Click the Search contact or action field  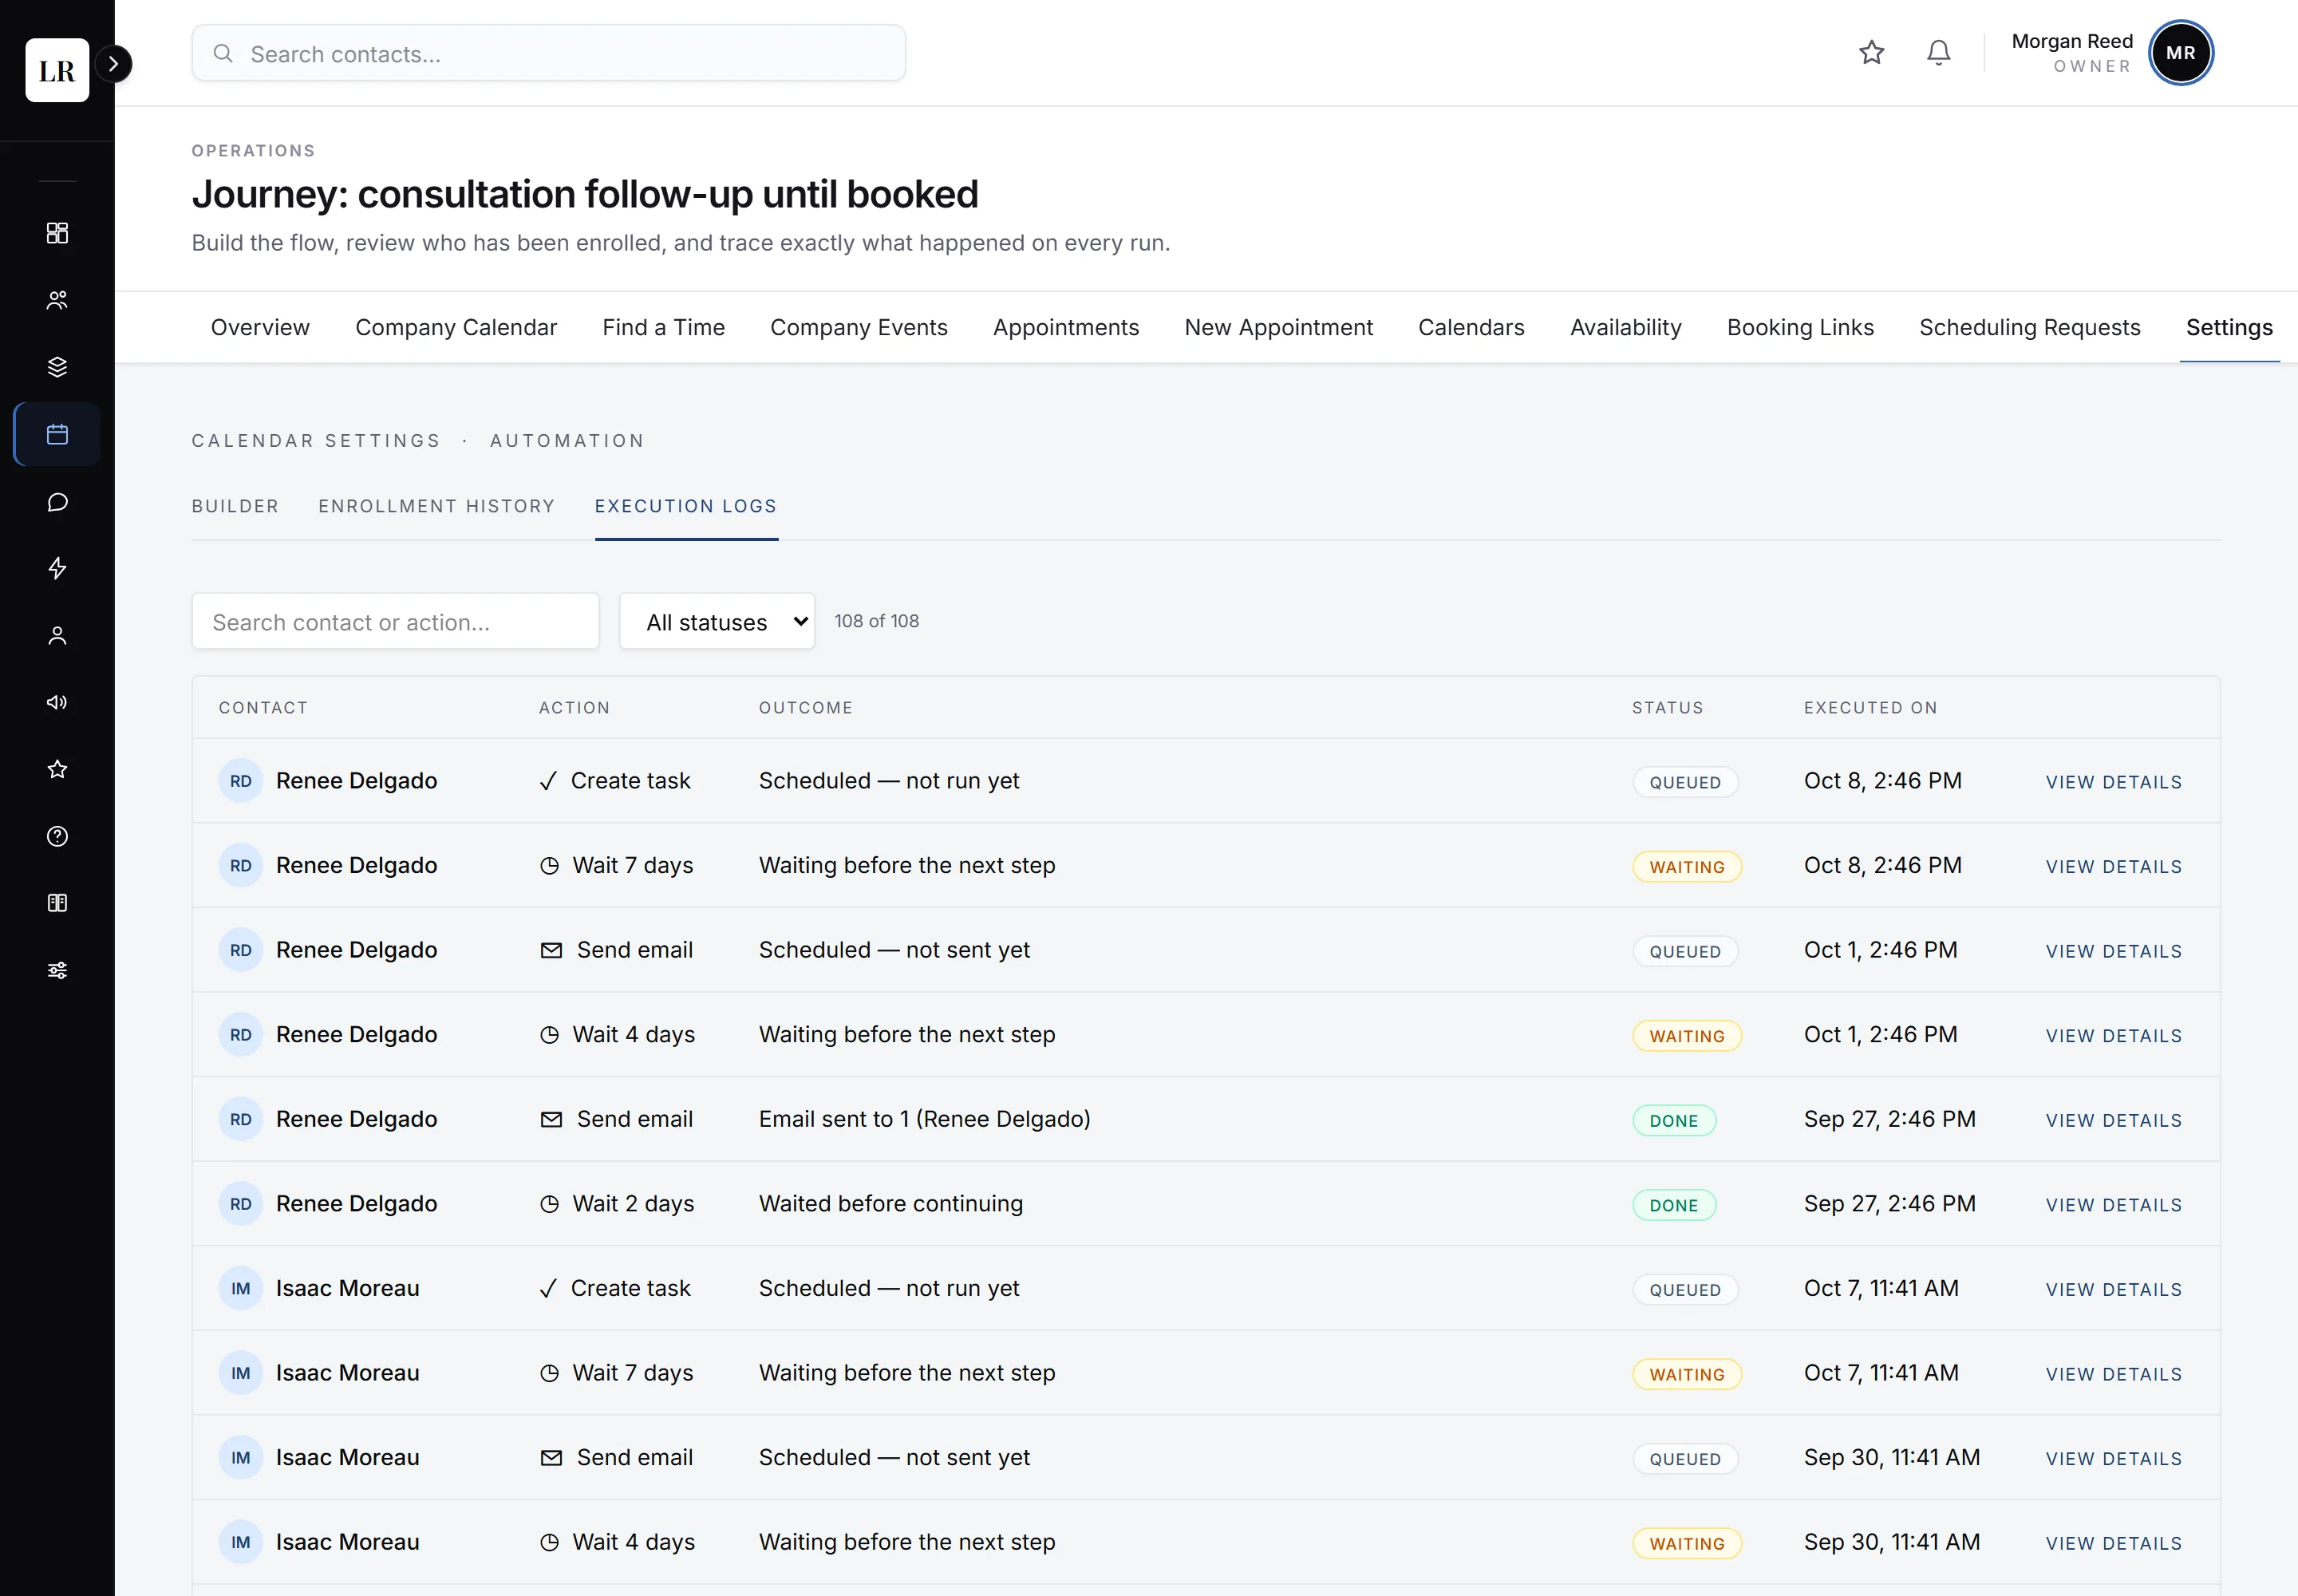(x=395, y=621)
